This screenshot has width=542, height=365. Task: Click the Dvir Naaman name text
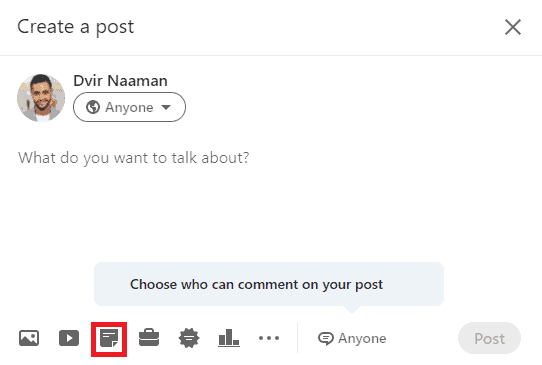click(120, 81)
